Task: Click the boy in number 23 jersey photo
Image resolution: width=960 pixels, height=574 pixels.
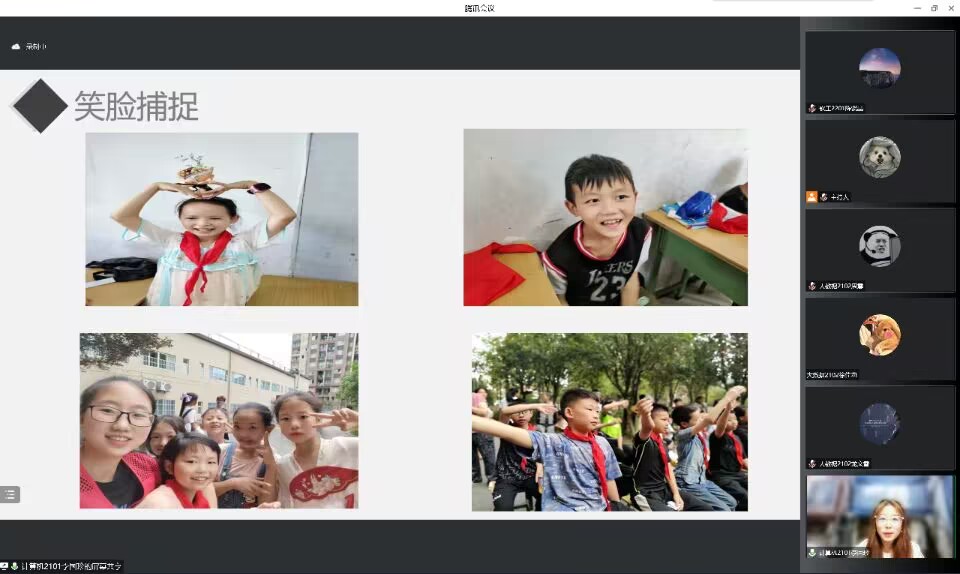Action: [605, 217]
